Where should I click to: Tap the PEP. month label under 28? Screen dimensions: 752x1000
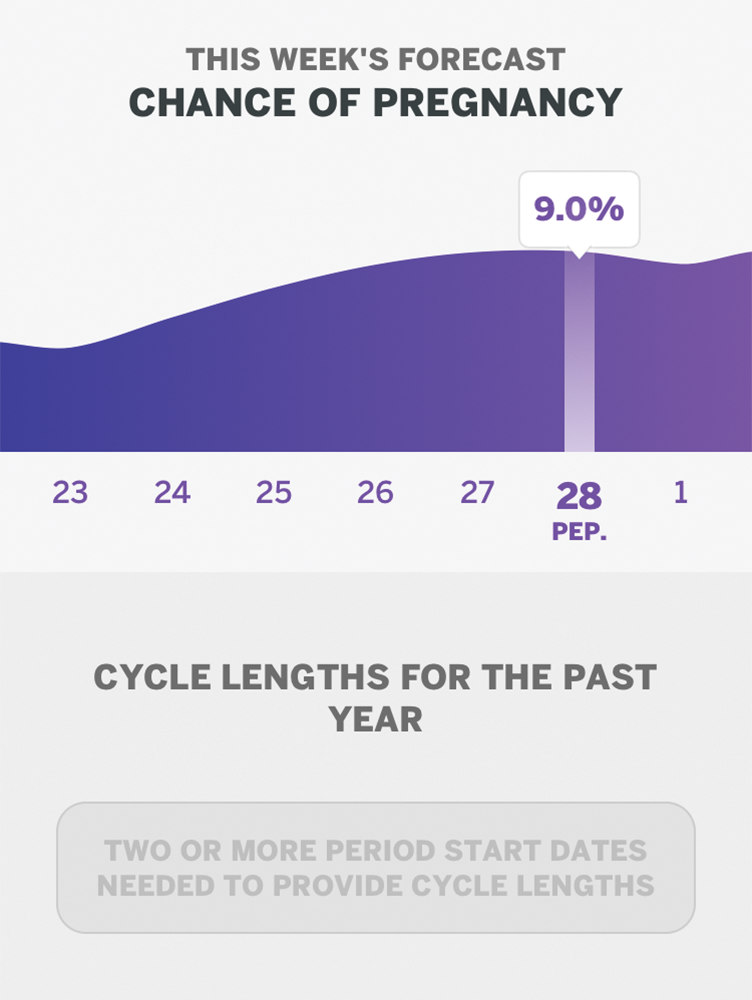579,532
